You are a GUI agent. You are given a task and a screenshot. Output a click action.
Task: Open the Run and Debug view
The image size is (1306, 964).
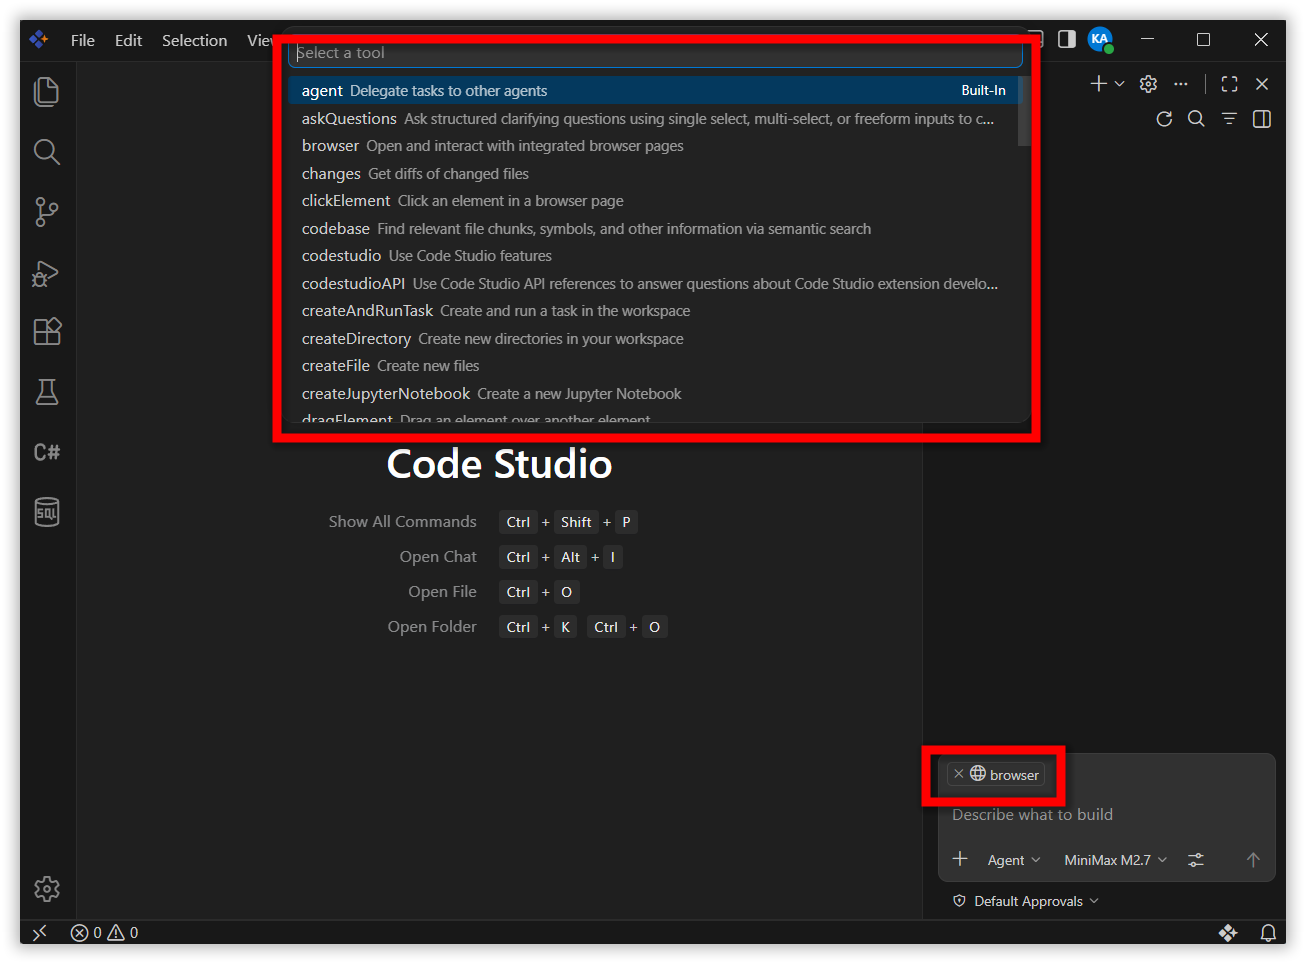[47, 272]
